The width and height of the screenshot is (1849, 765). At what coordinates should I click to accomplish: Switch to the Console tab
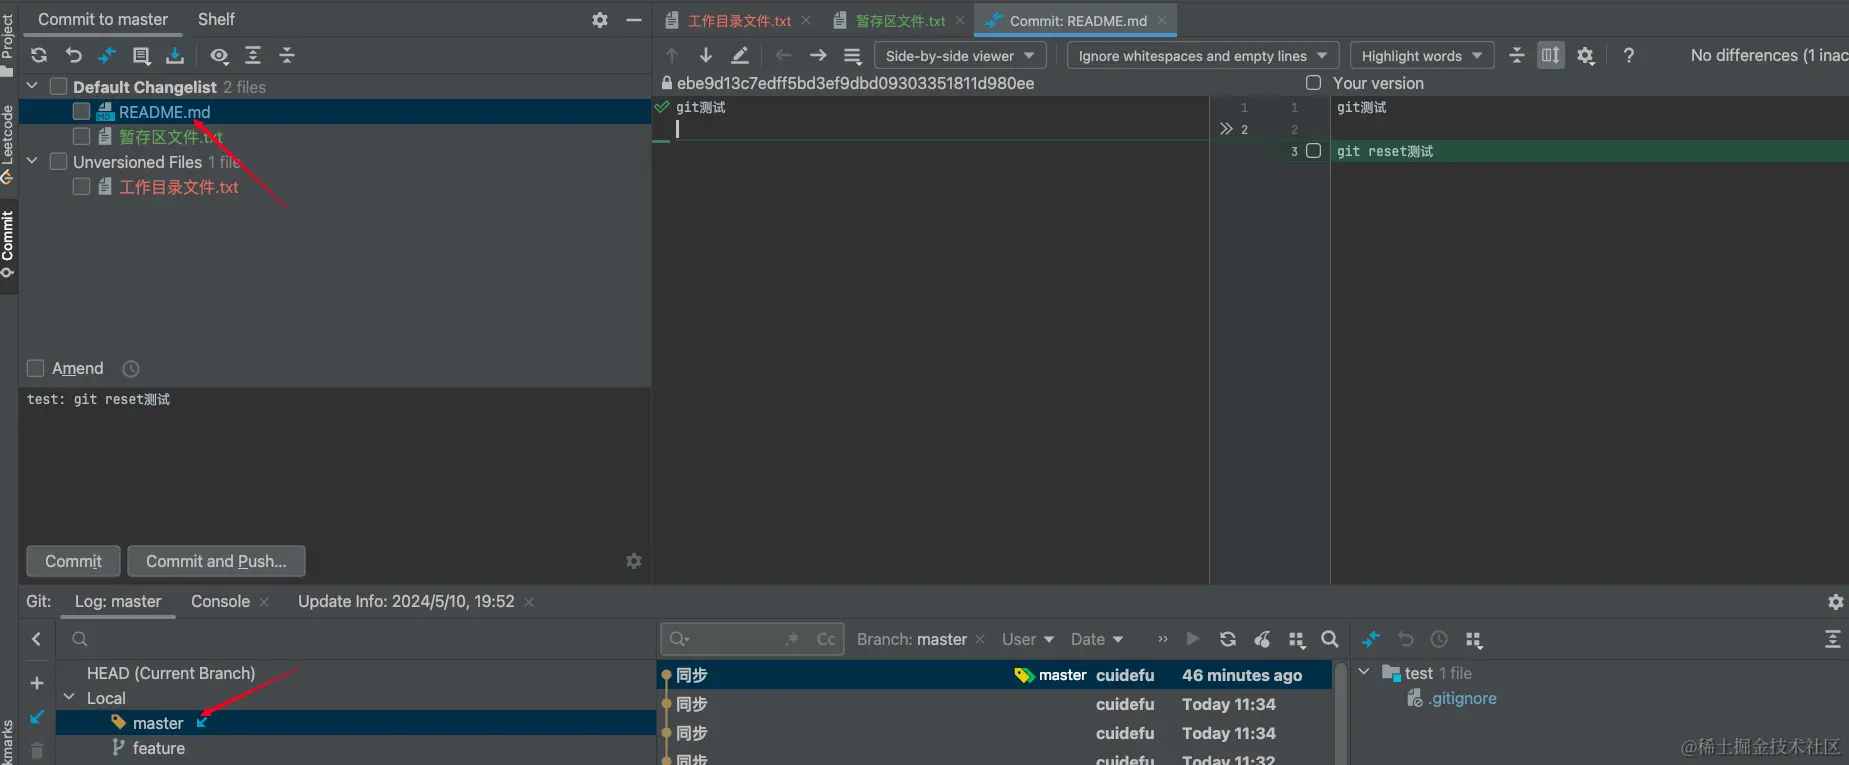pyautogui.click(x=220, y=602)
